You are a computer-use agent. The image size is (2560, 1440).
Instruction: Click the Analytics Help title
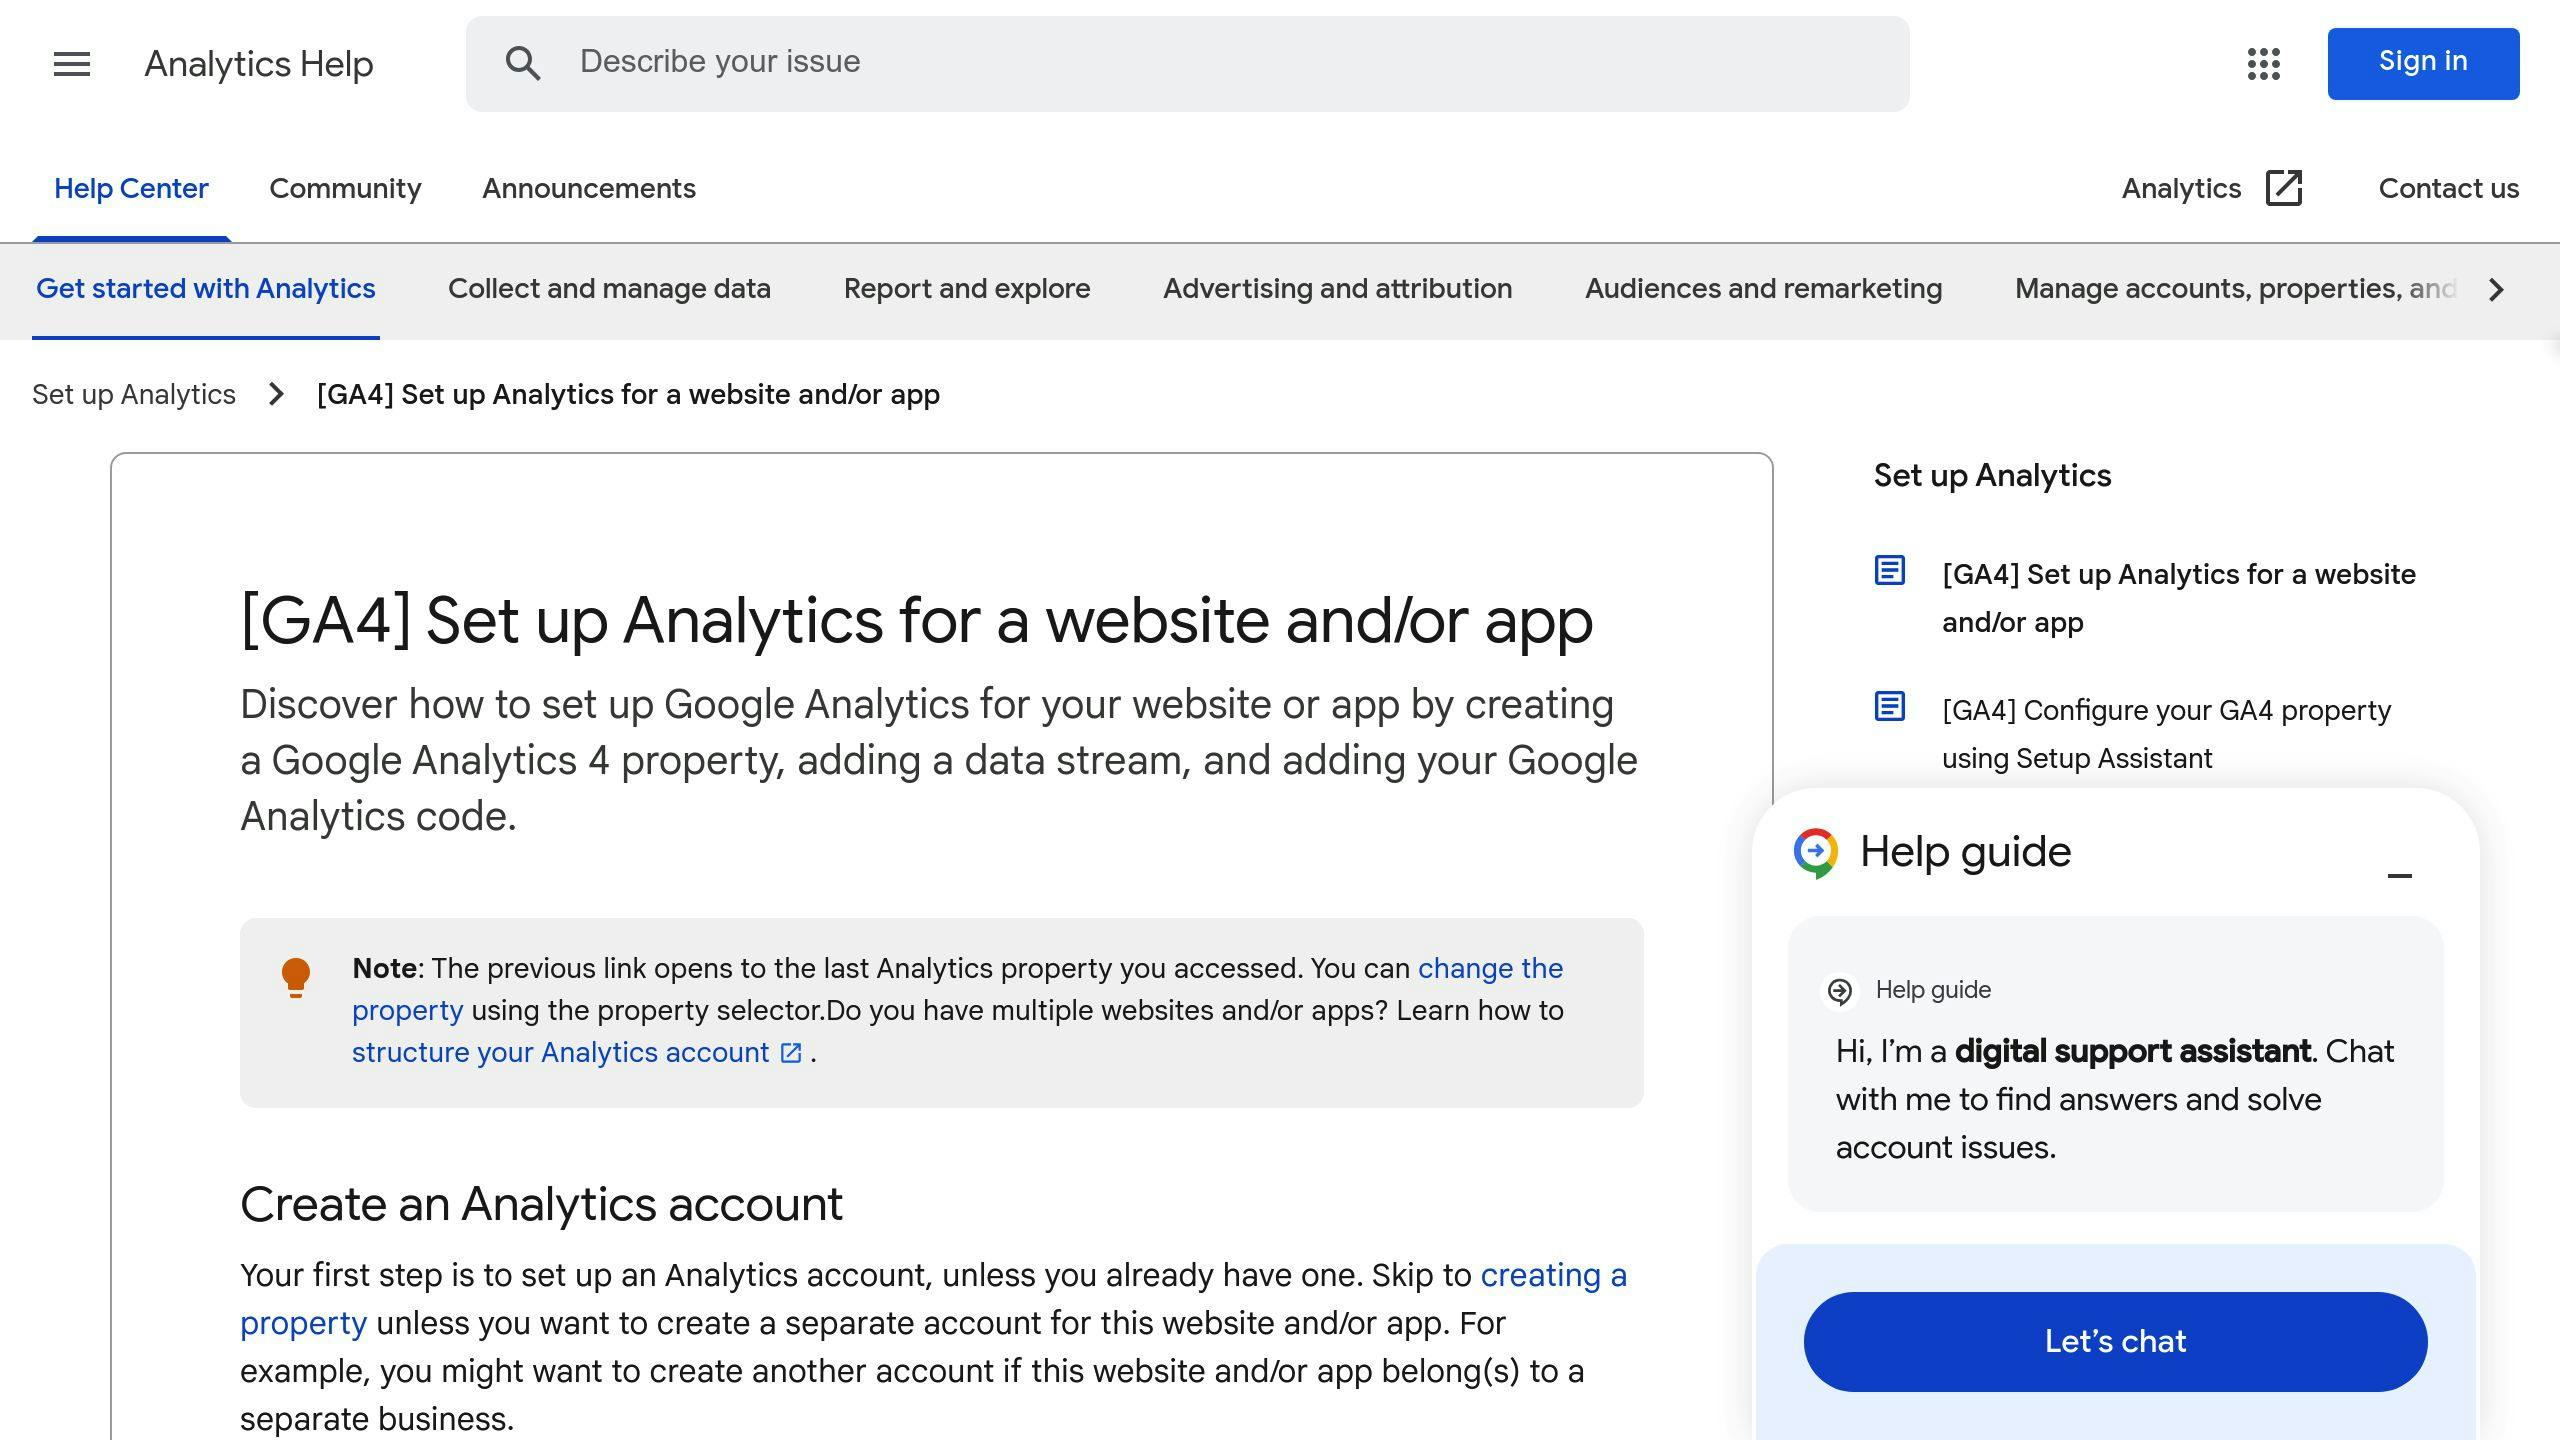(x=259, y=64)
